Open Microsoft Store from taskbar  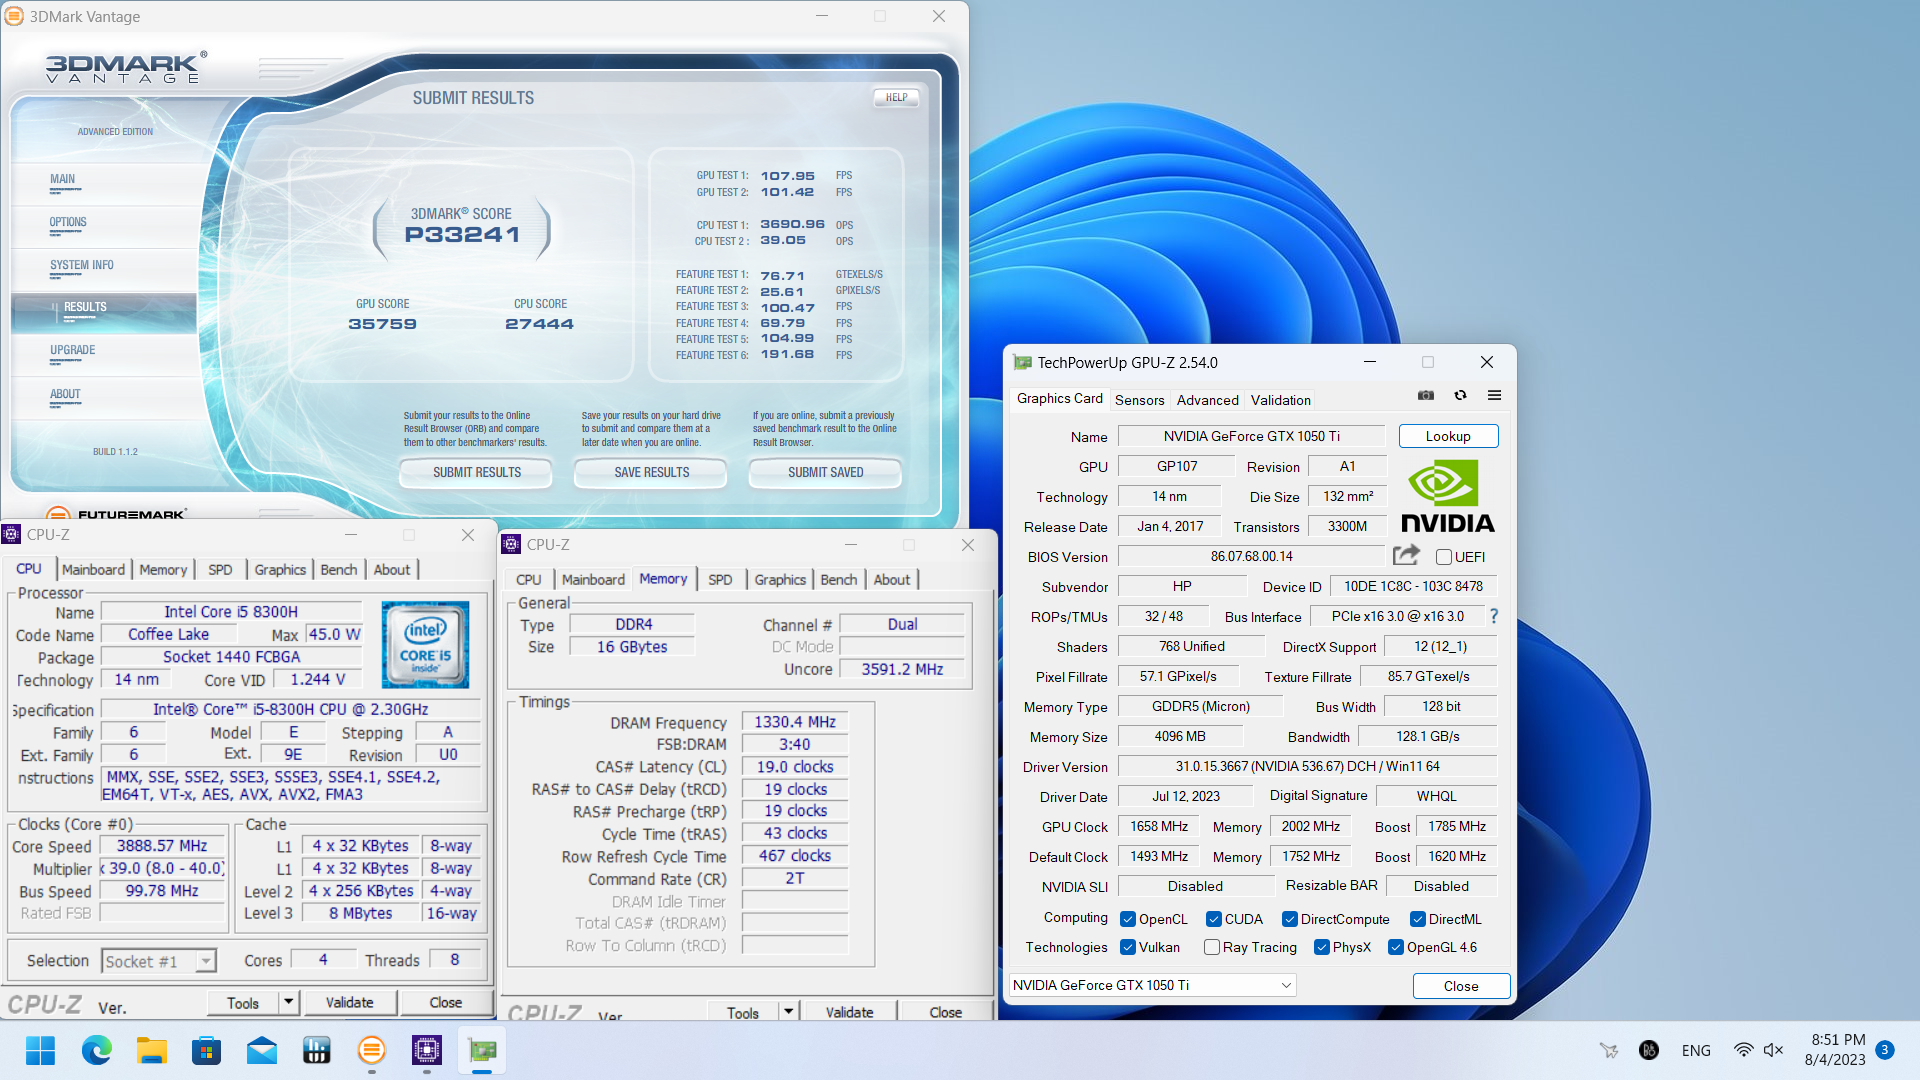[x=207, y=1051]
